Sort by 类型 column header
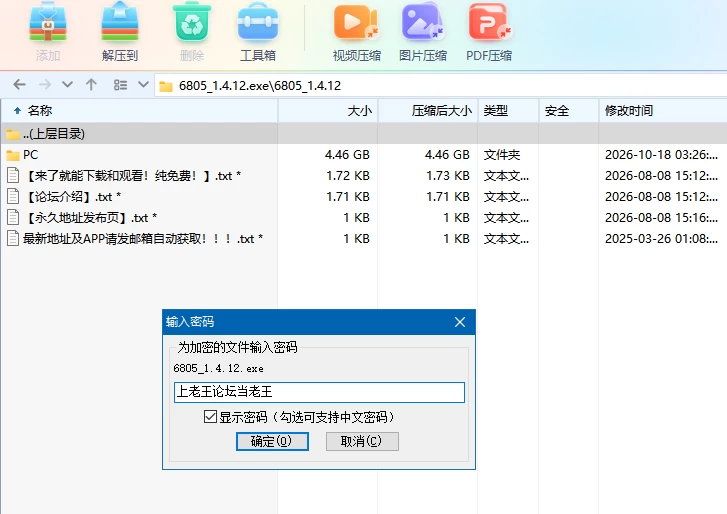 [508, 111]
